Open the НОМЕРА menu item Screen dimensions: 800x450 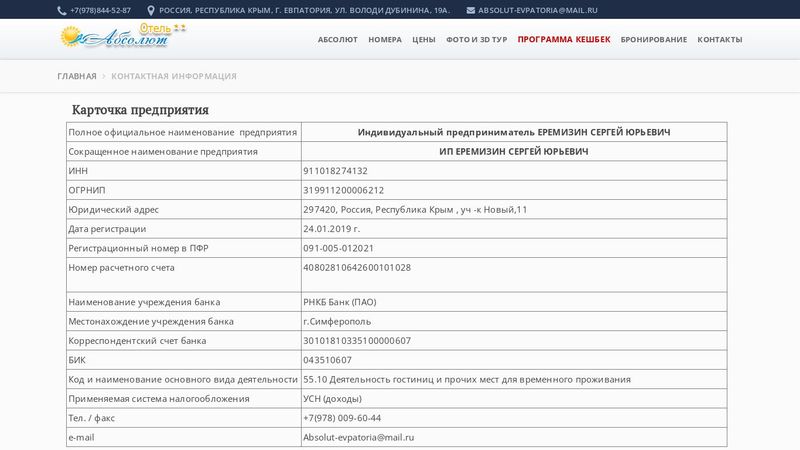coord(385,39)
